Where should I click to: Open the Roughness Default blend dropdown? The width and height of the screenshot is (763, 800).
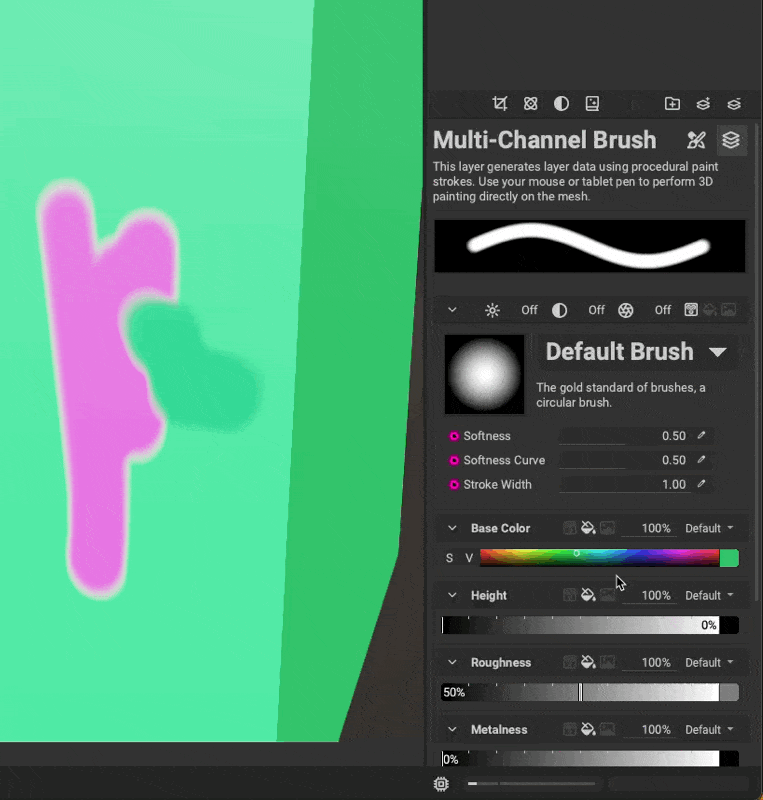coord(709,662)
